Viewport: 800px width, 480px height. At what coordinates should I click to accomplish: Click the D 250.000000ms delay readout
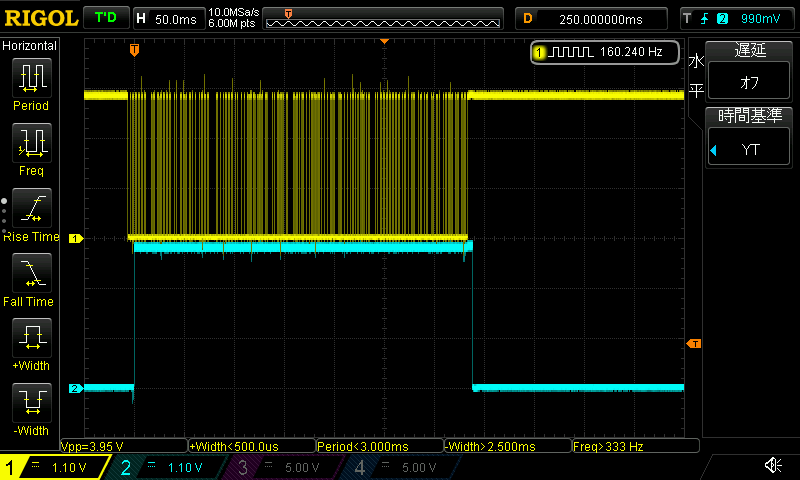click(591, 19)
